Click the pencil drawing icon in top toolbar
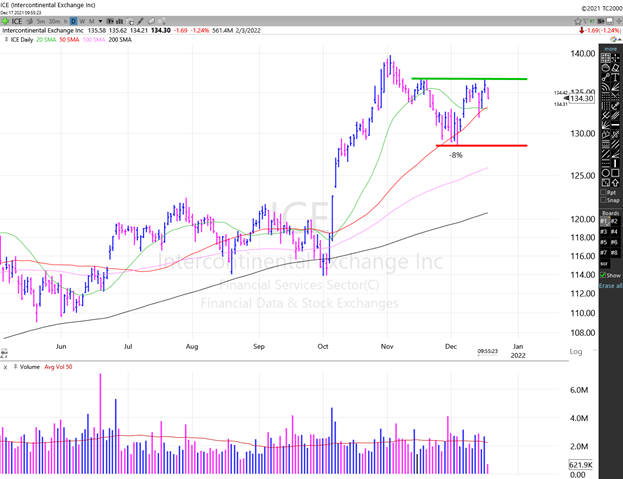 (140, 21)
